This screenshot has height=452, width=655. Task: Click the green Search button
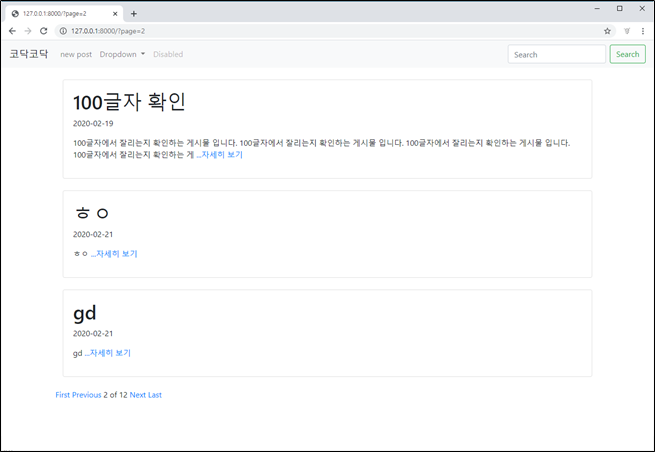tap(627, 54)
